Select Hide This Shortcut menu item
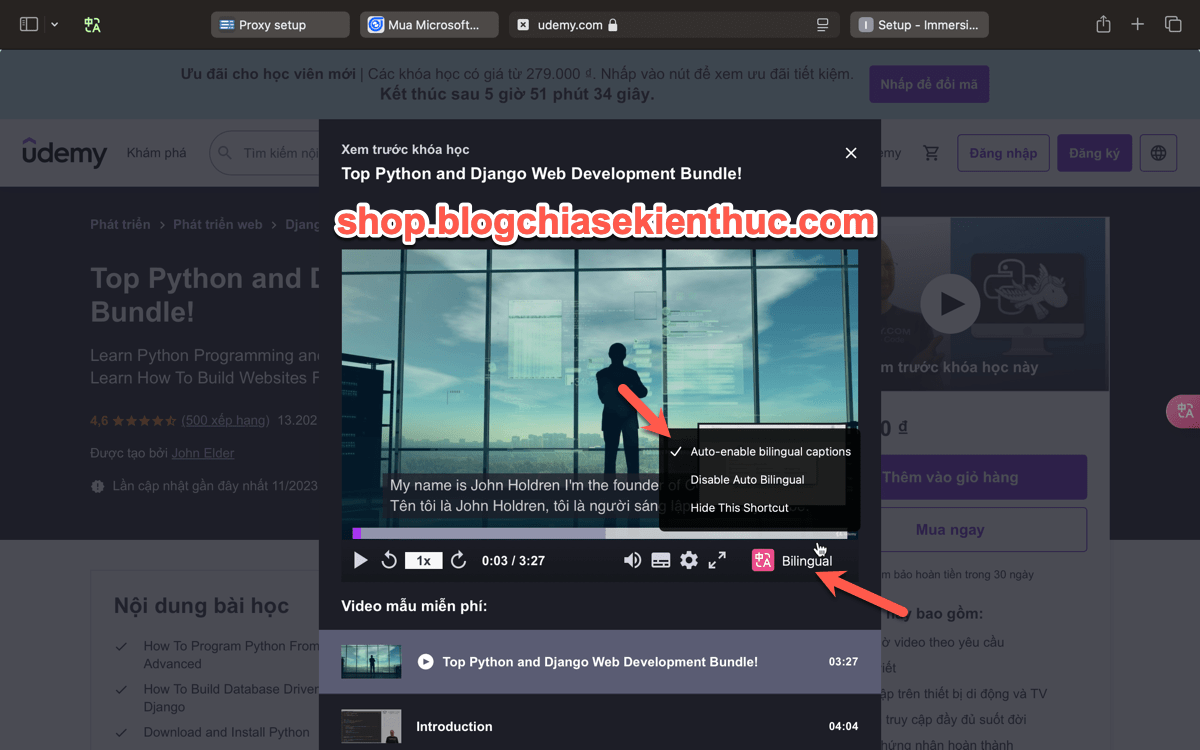This screenshot has width=1200, height=750. (739, 508)
